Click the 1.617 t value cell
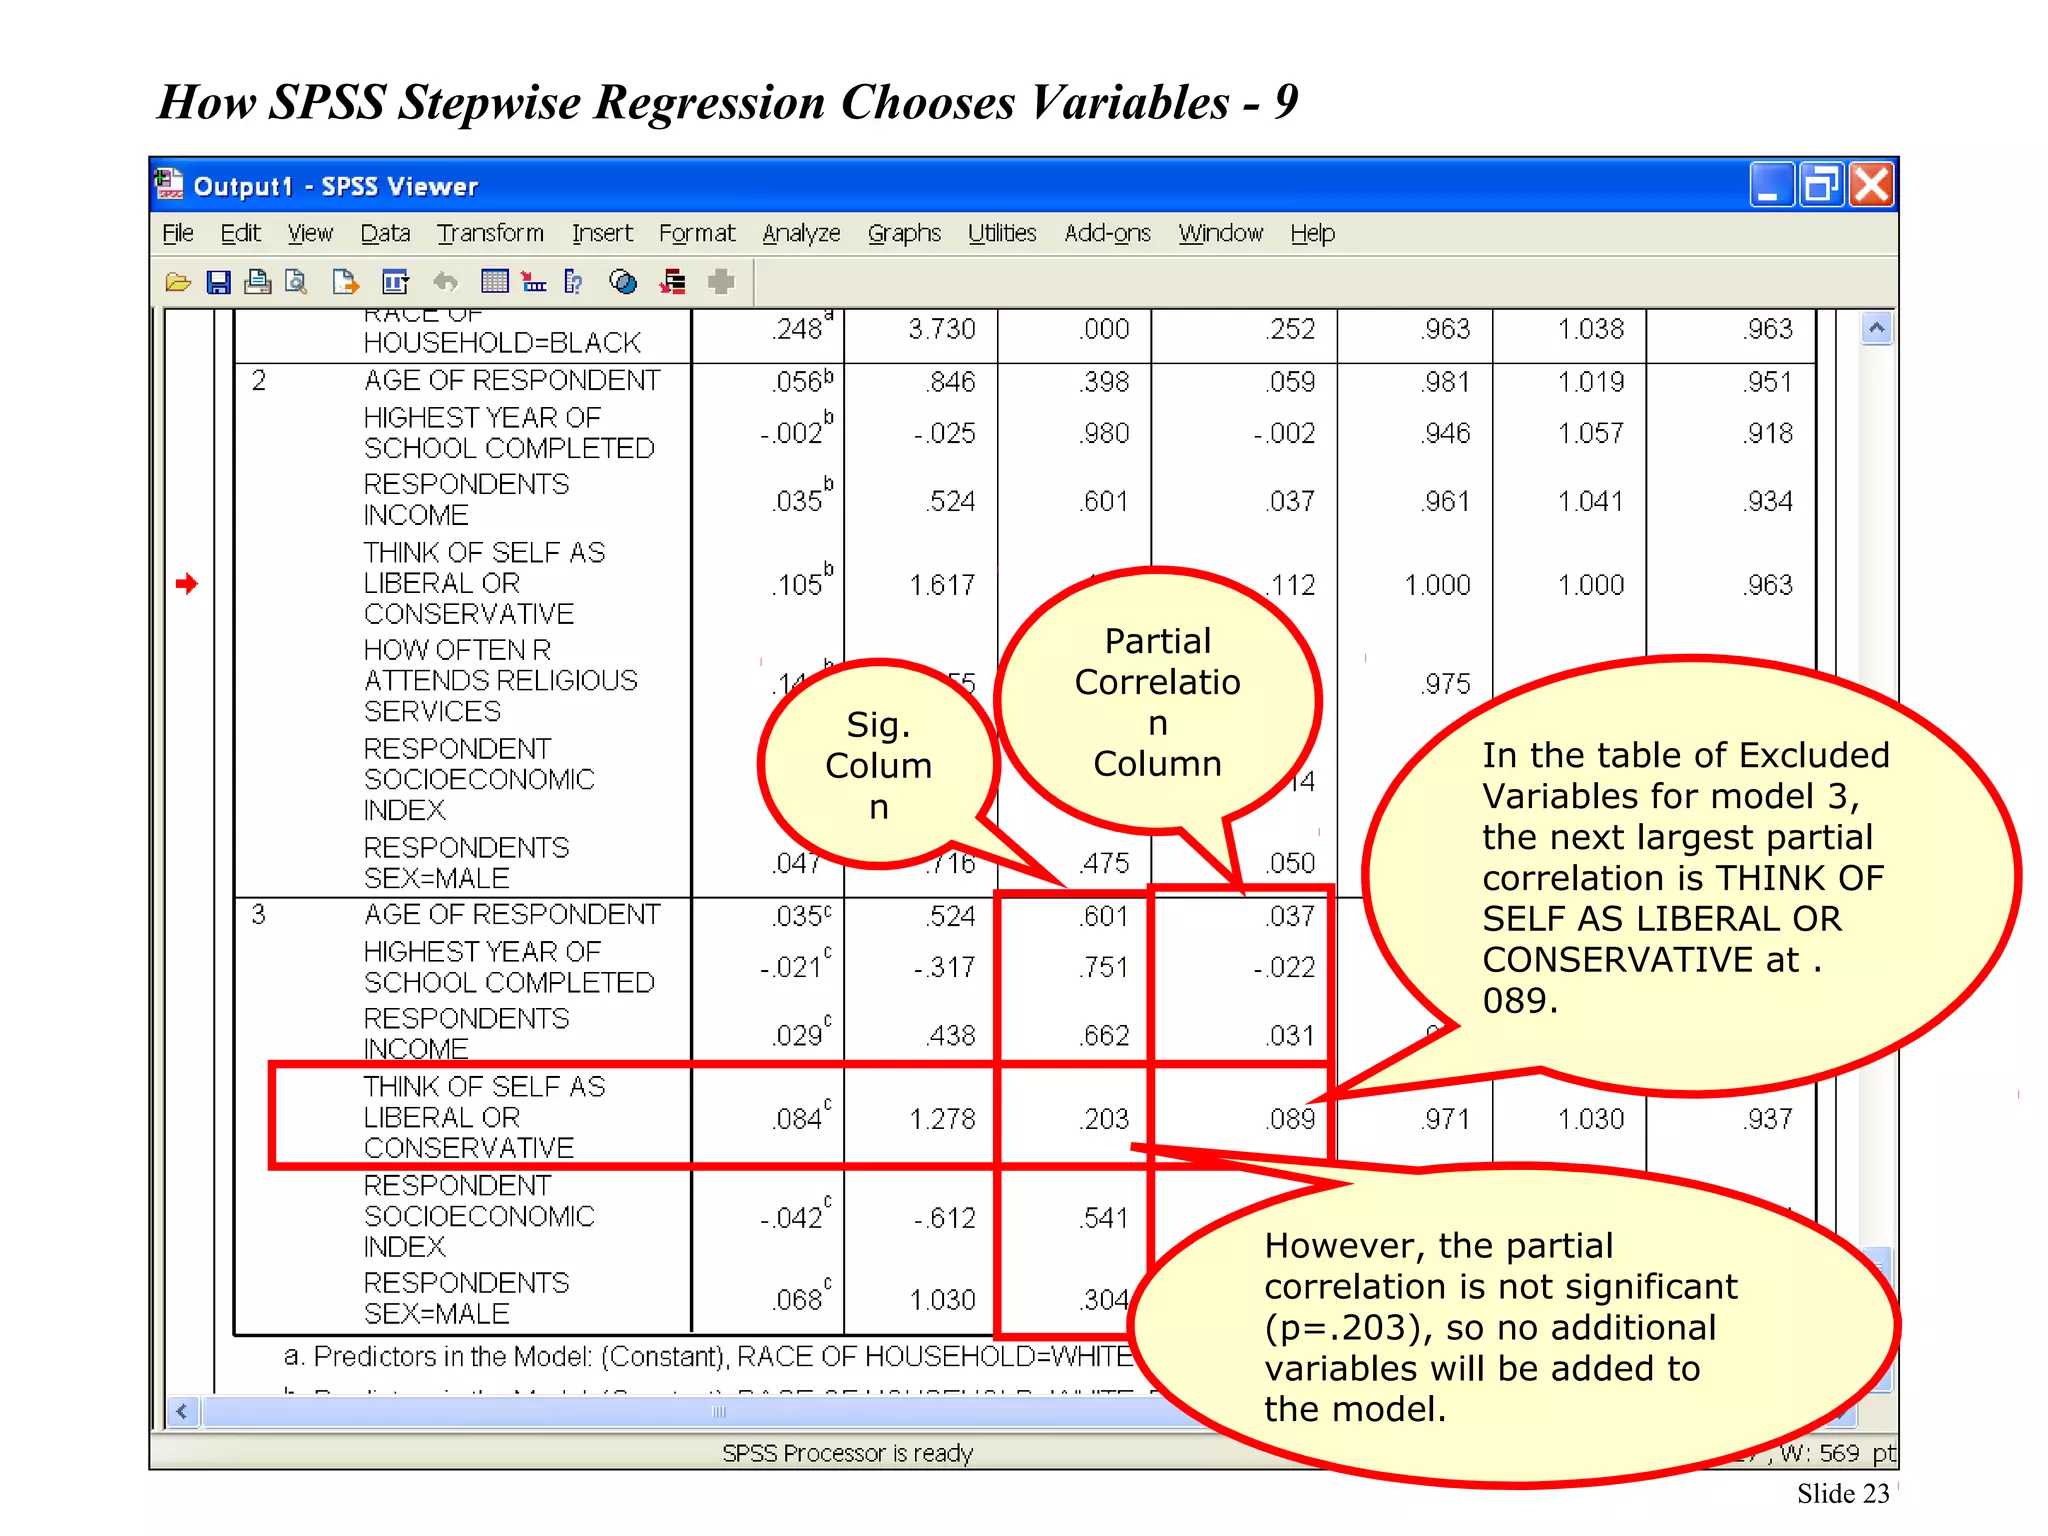The width and height of the screenshot is (2048, 1536). pyautogui.click(x=942, y=585)
